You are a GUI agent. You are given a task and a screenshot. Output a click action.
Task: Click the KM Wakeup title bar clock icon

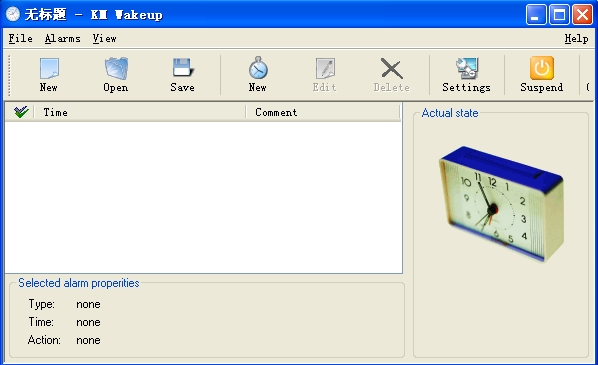click(x=13, y=14)
